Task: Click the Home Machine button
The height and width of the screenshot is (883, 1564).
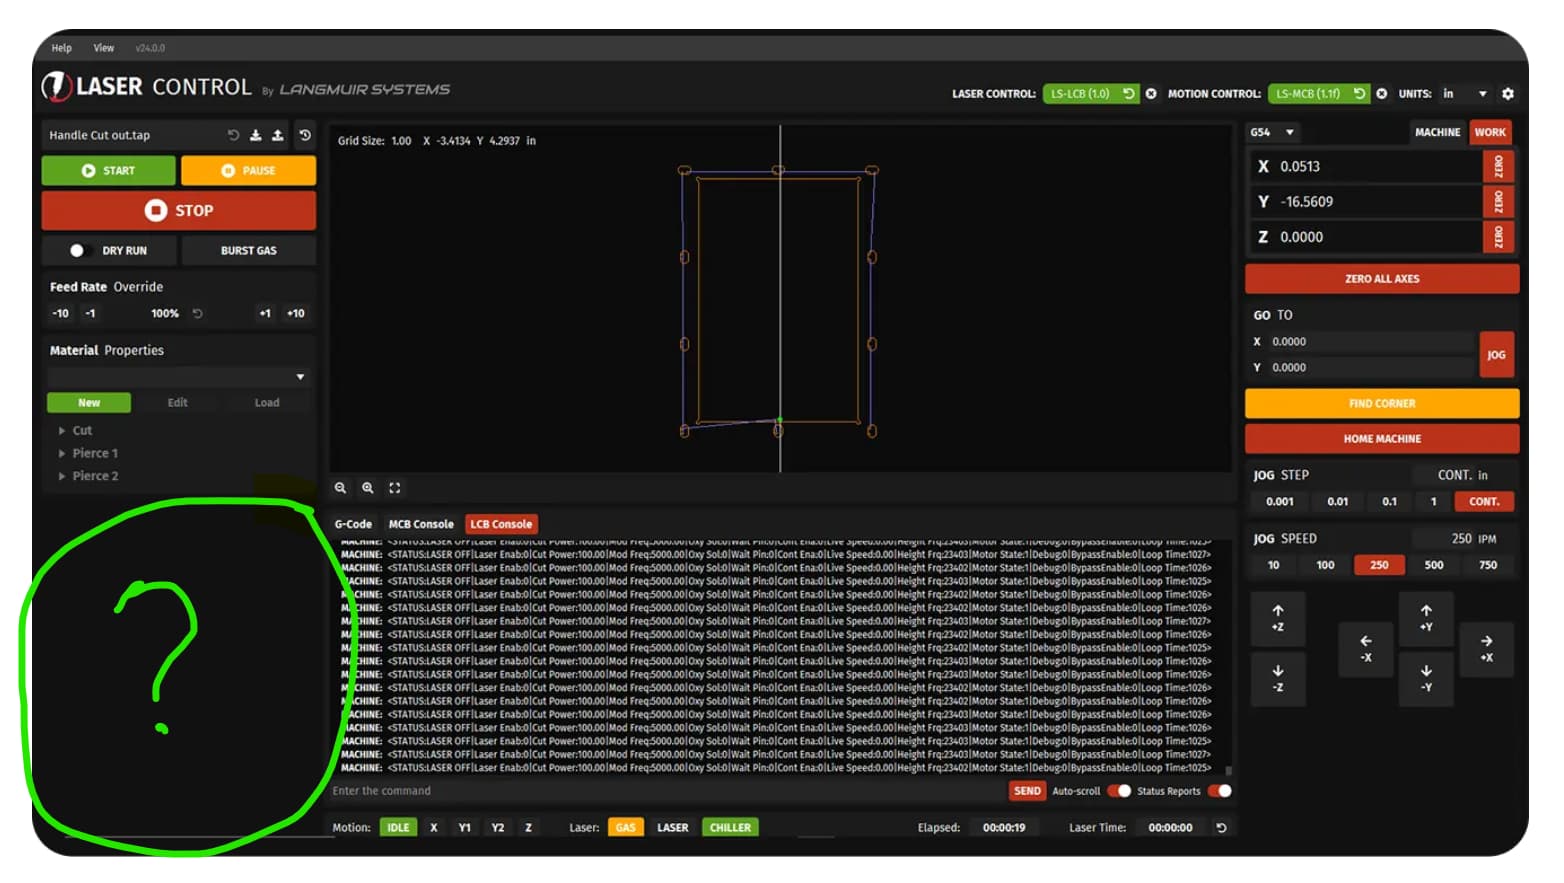Action: point(1381,439)
